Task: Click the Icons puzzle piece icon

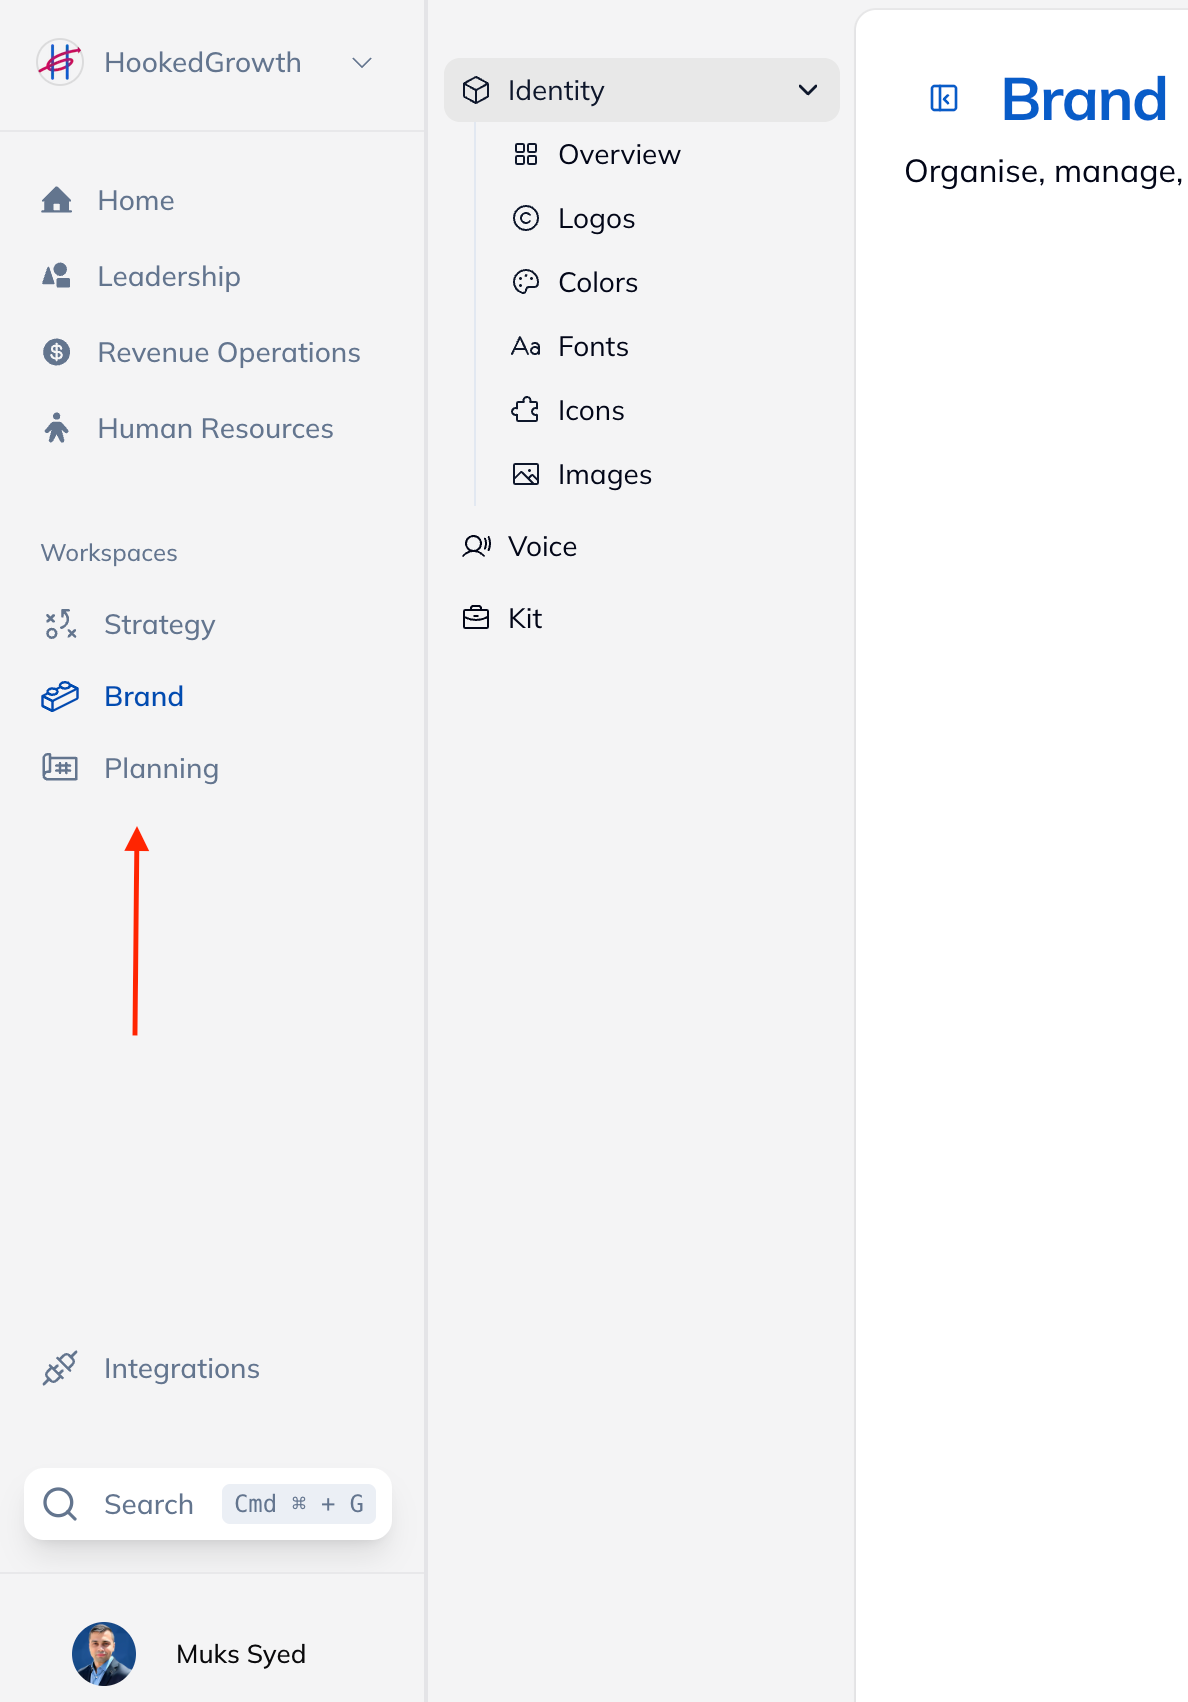Action: (526, 410)
